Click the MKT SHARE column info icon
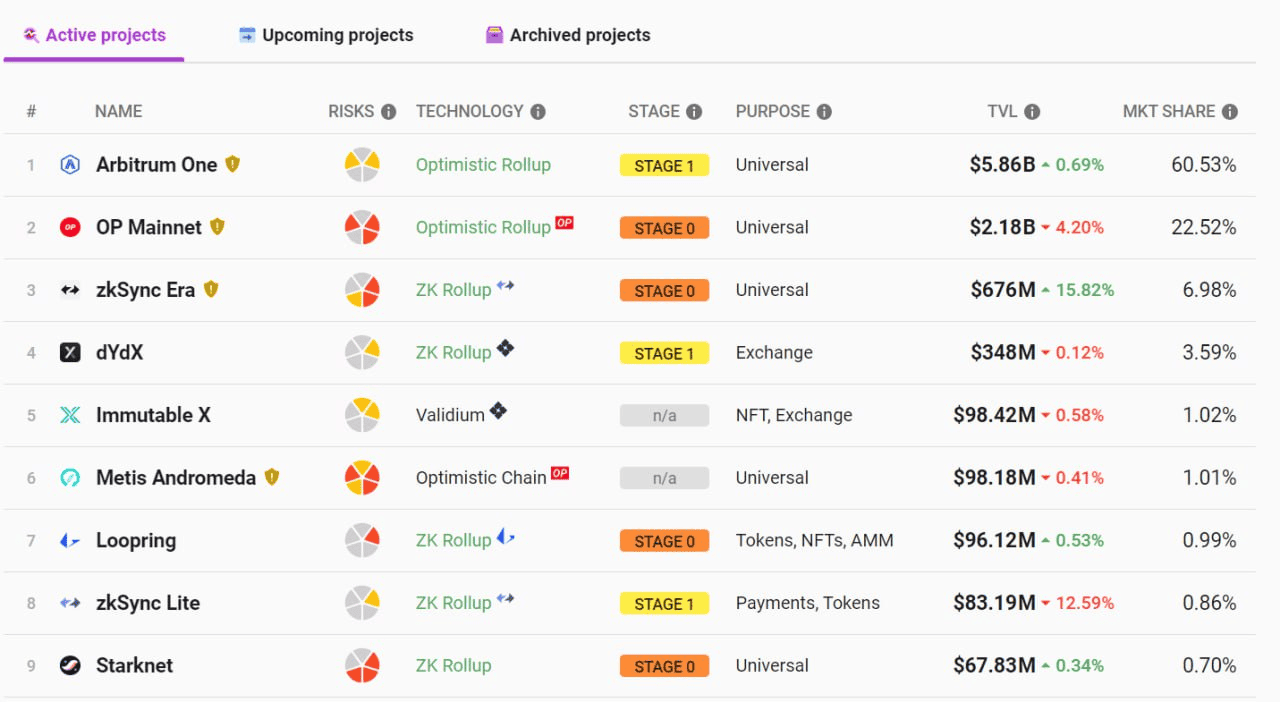This screenshot has height=702, width=1280. point(1230,112)
